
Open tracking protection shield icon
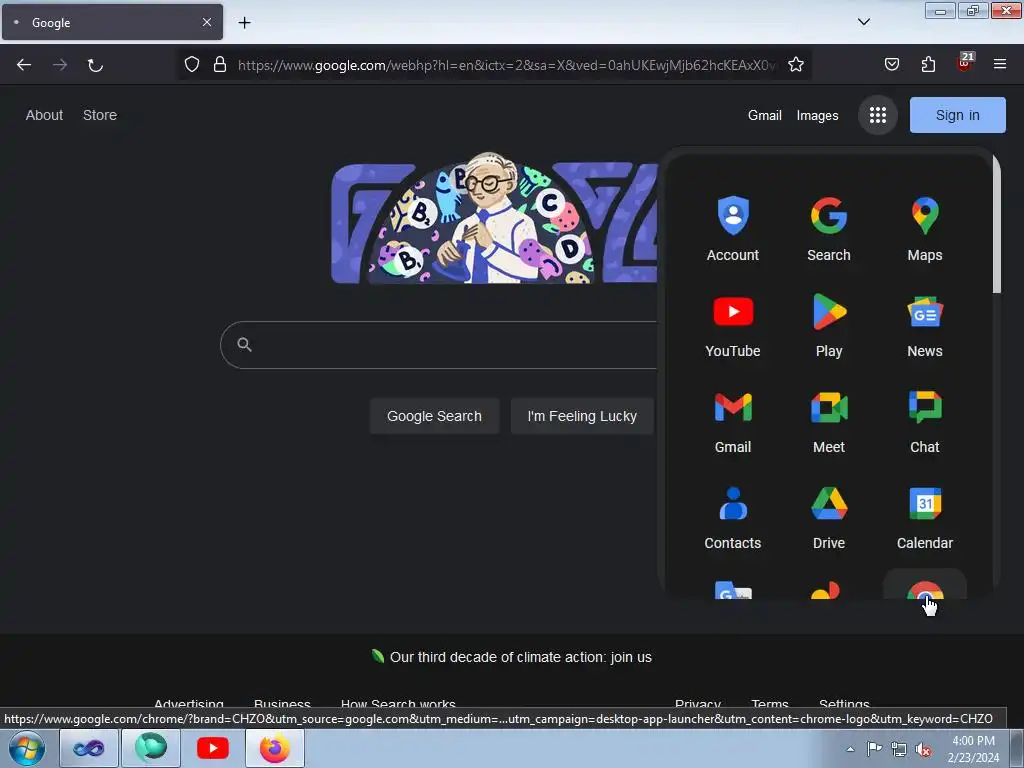click(191, 65)
